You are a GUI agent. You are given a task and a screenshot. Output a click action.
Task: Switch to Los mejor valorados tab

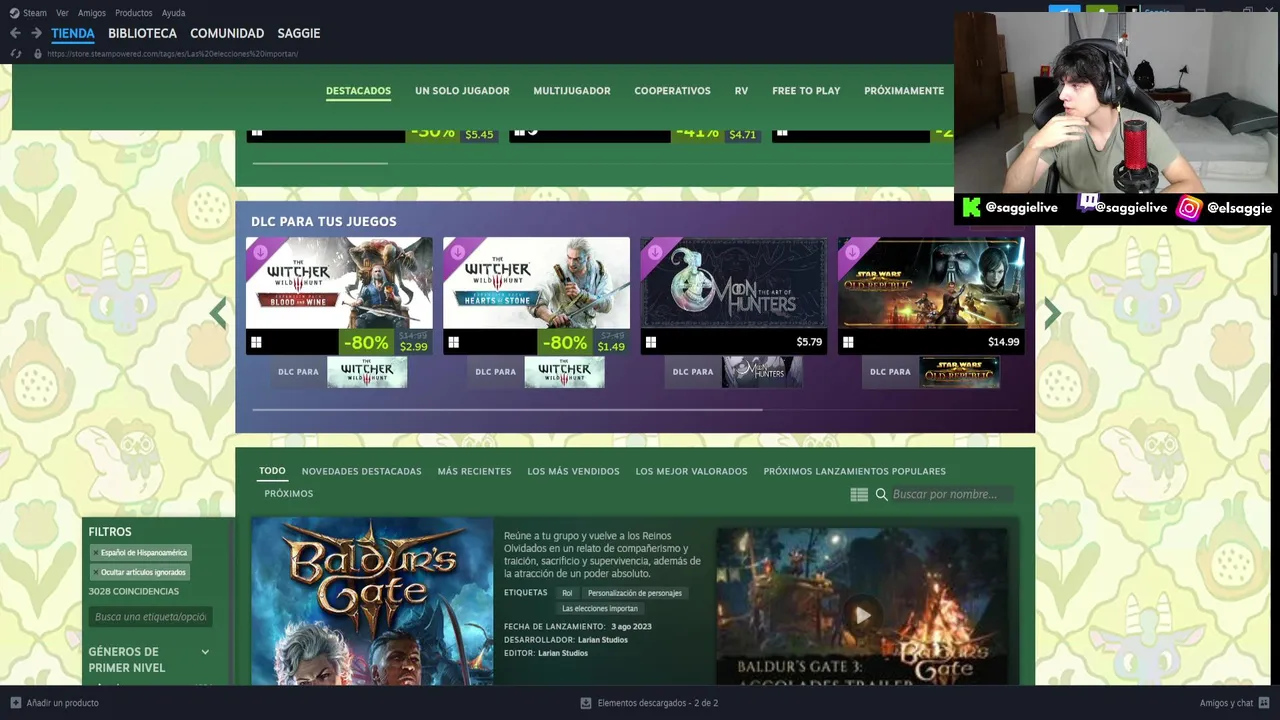tap(691, 471)
